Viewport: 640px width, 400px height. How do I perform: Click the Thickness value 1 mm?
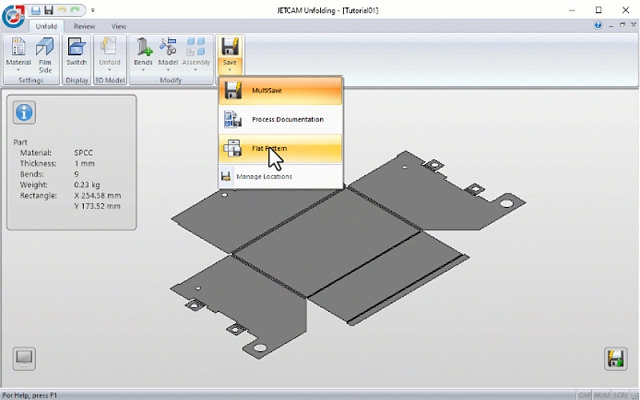tap(84, 163)
